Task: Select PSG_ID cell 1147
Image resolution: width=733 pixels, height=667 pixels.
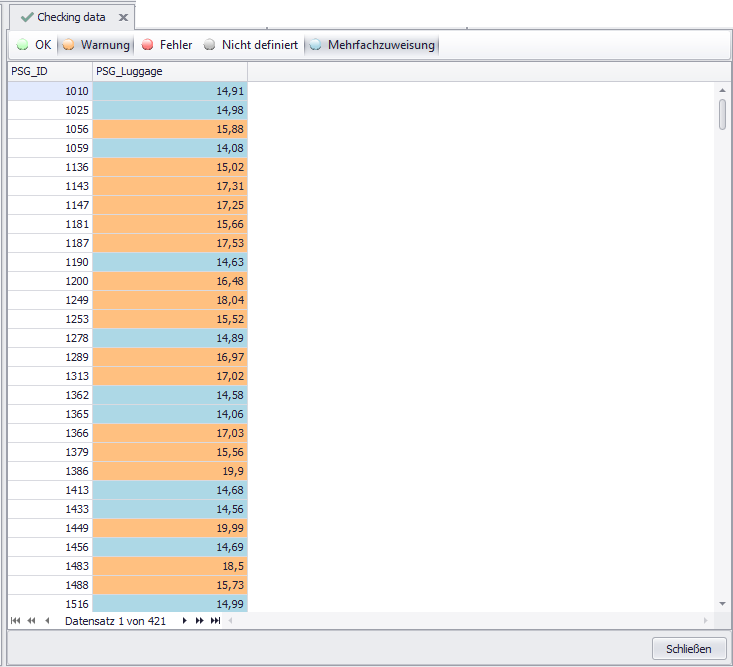Action: tap(50, 205)
